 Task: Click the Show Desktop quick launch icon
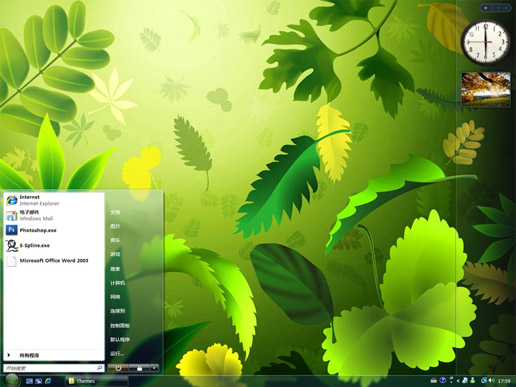click(29, 381)
